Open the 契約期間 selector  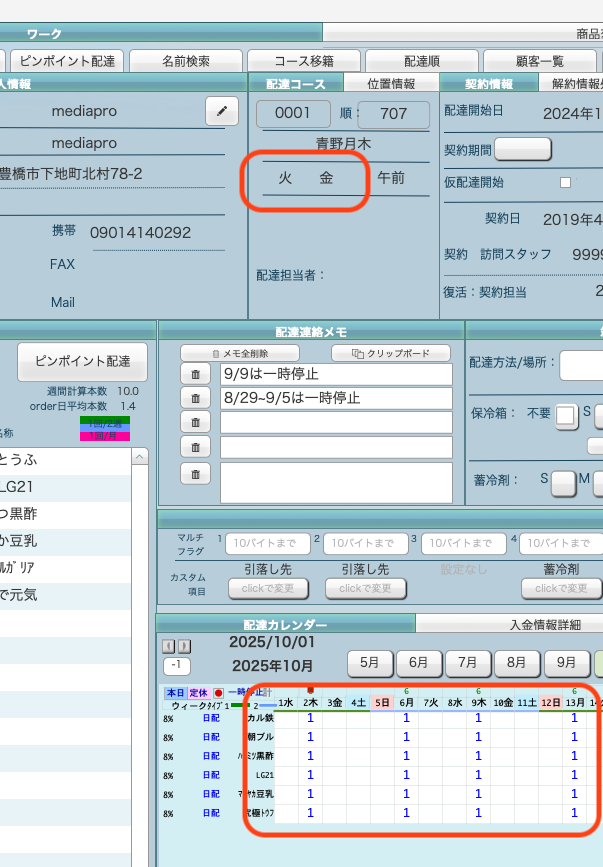pyautogui.click(x=523, y=149)
